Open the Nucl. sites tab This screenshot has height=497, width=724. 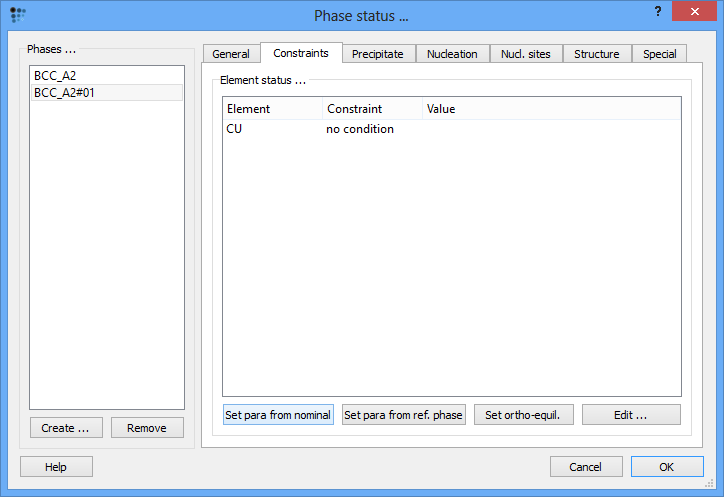pos(526,54)
